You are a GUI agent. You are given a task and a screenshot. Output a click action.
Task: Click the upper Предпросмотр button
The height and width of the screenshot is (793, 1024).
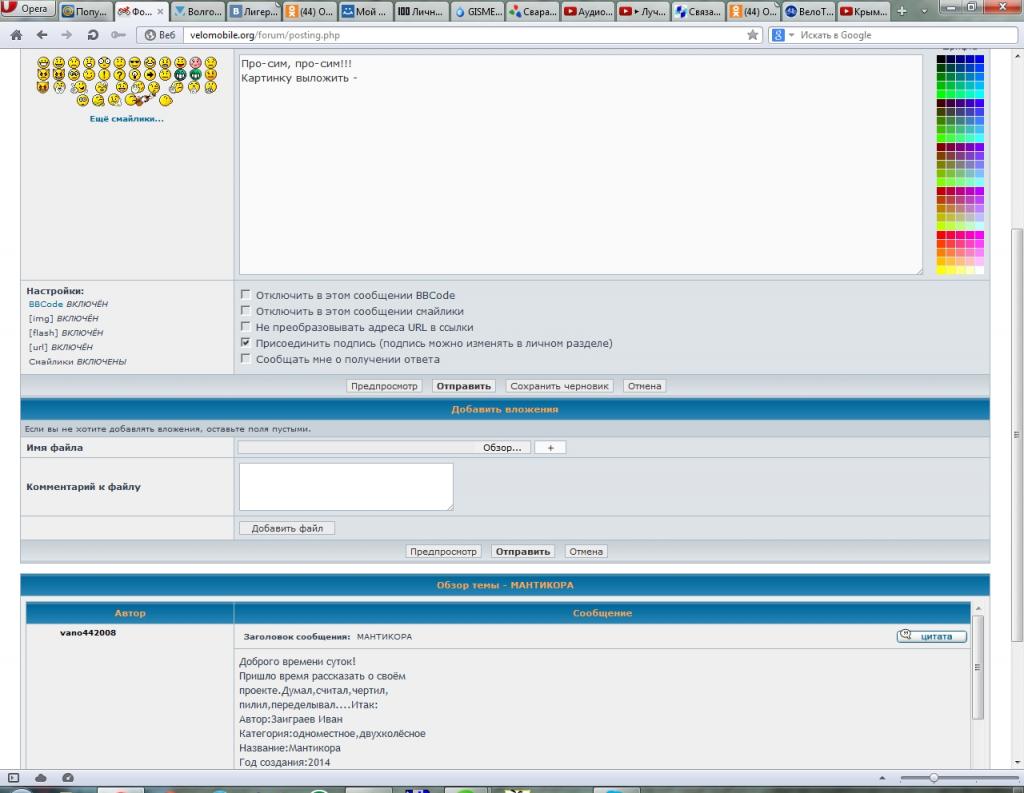click(384, 386)
